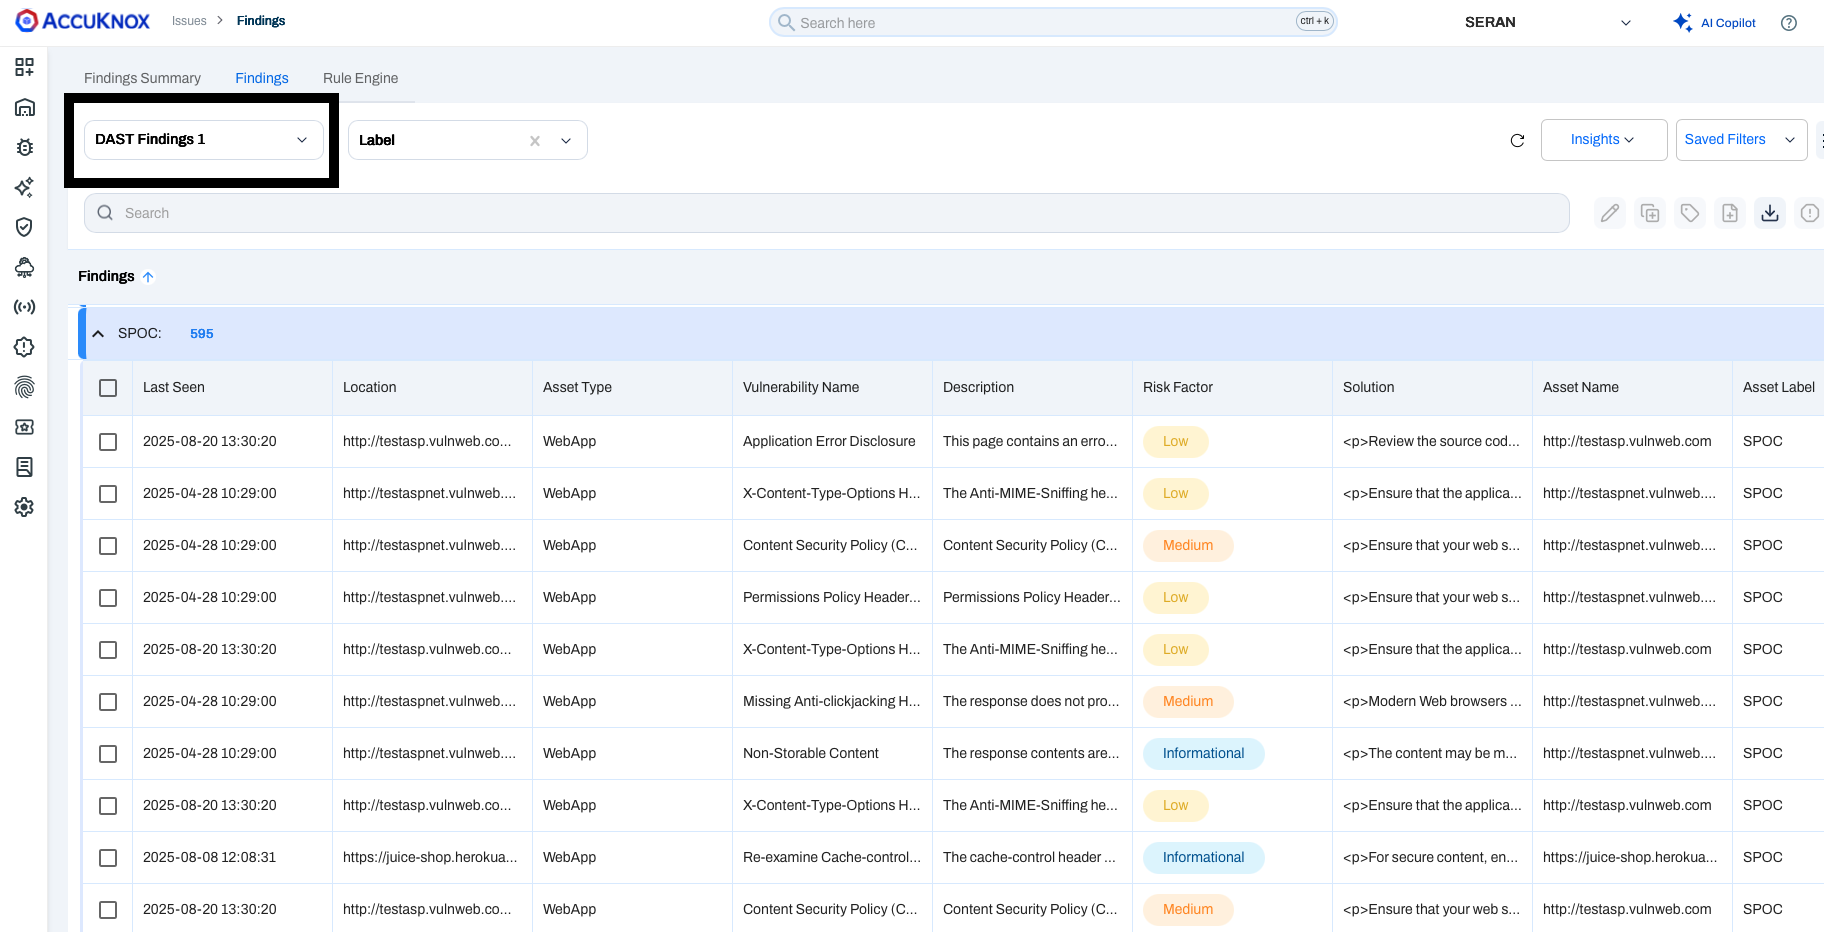
Task: Open the dashboard grid icon in sidebar
Action: pyautogui.click(x=25, y=67)
